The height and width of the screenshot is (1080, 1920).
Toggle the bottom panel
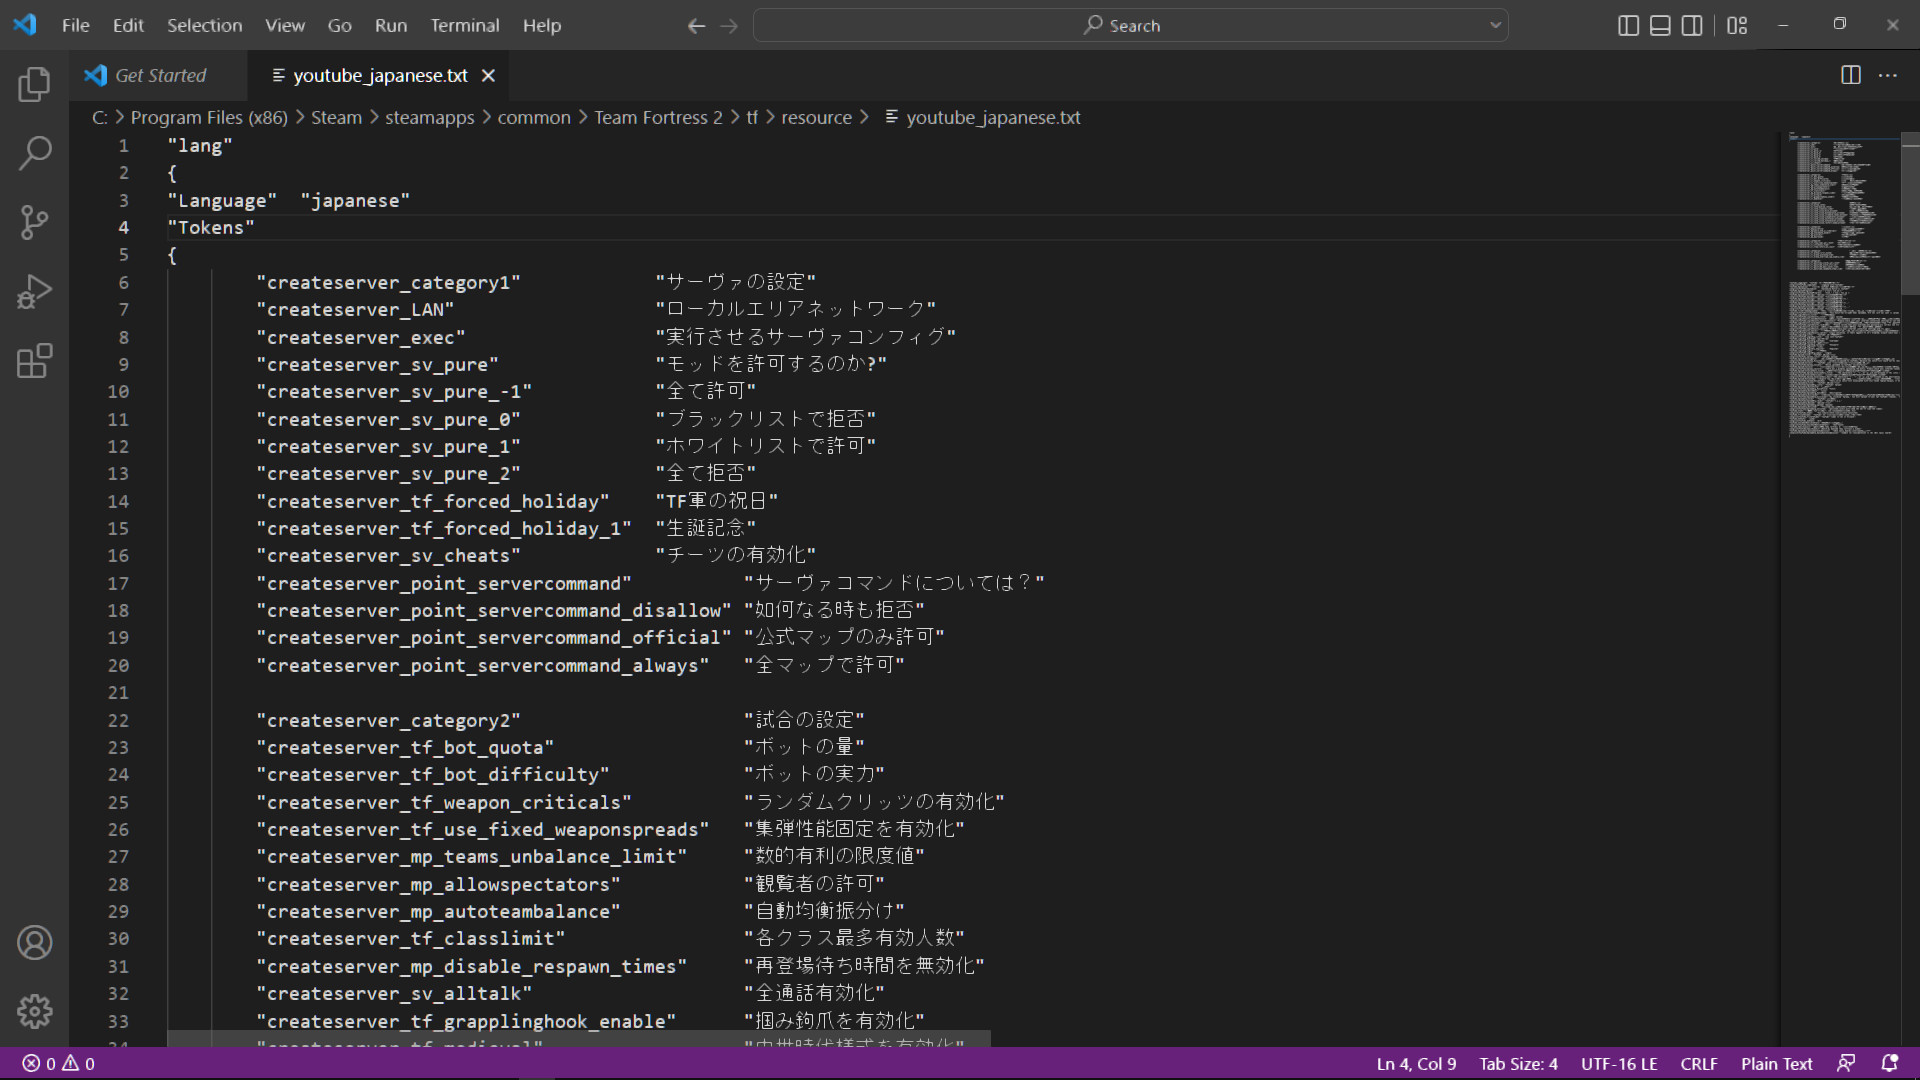tap(1660, 25)
